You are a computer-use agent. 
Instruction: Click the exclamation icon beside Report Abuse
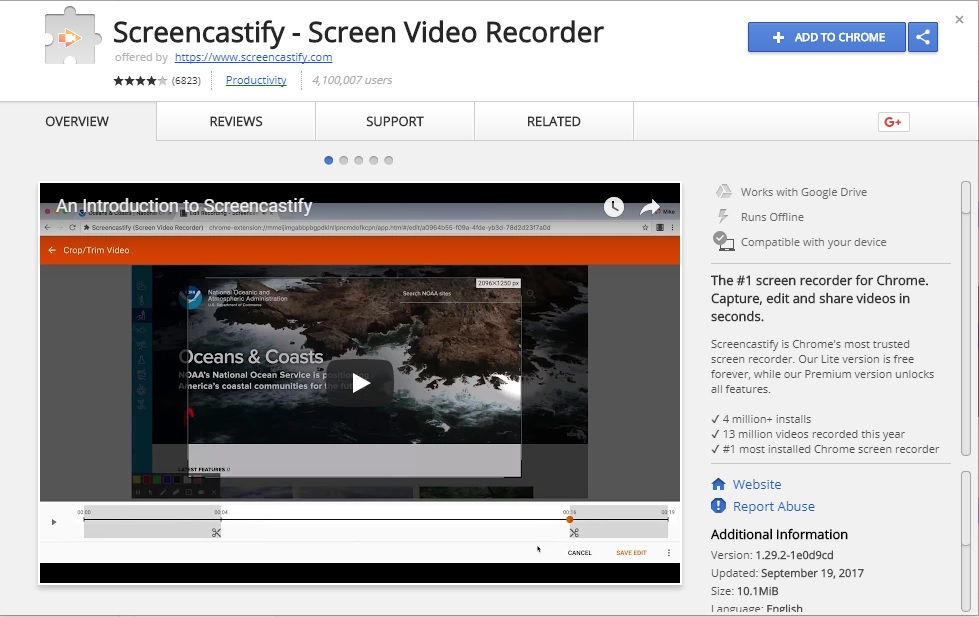719,506
